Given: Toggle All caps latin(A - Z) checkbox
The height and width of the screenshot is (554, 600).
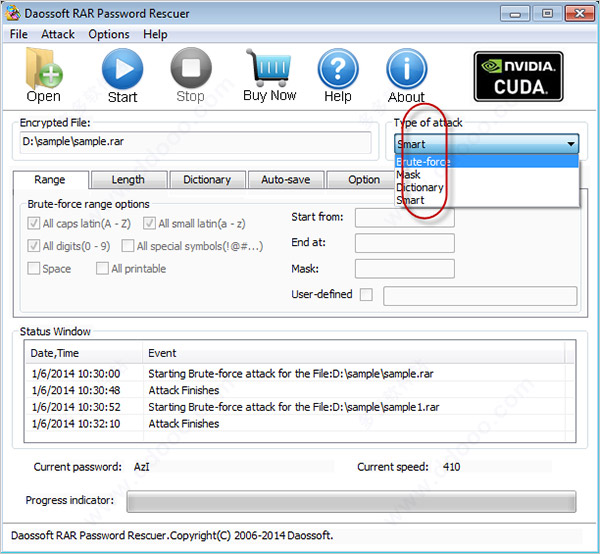Looking at the screenshot, I should tap(34, 223).
